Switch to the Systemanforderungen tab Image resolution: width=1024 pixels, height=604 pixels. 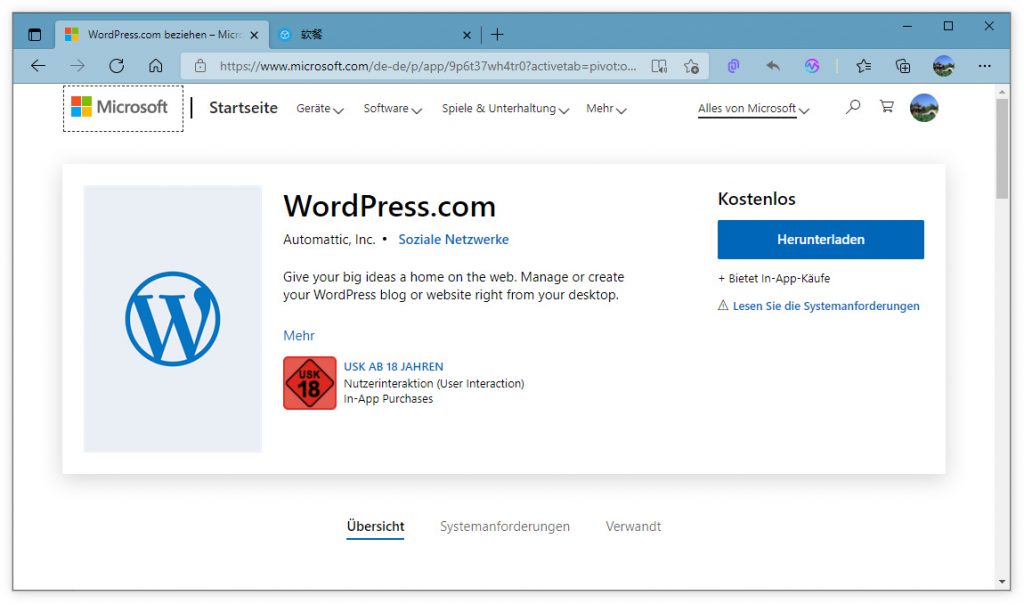coord(505,526)
